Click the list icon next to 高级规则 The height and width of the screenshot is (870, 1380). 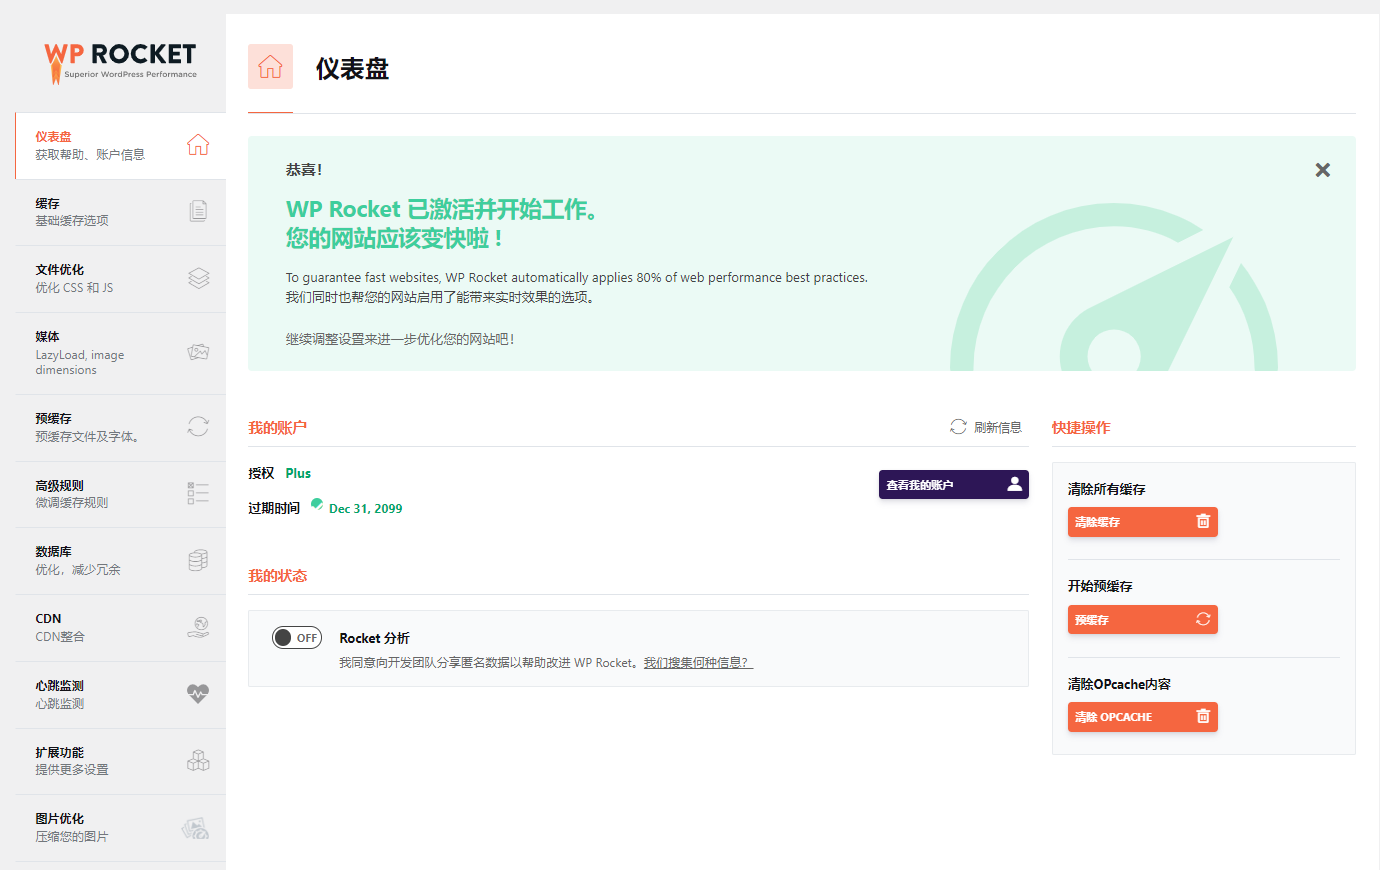[x=198, y=493]
